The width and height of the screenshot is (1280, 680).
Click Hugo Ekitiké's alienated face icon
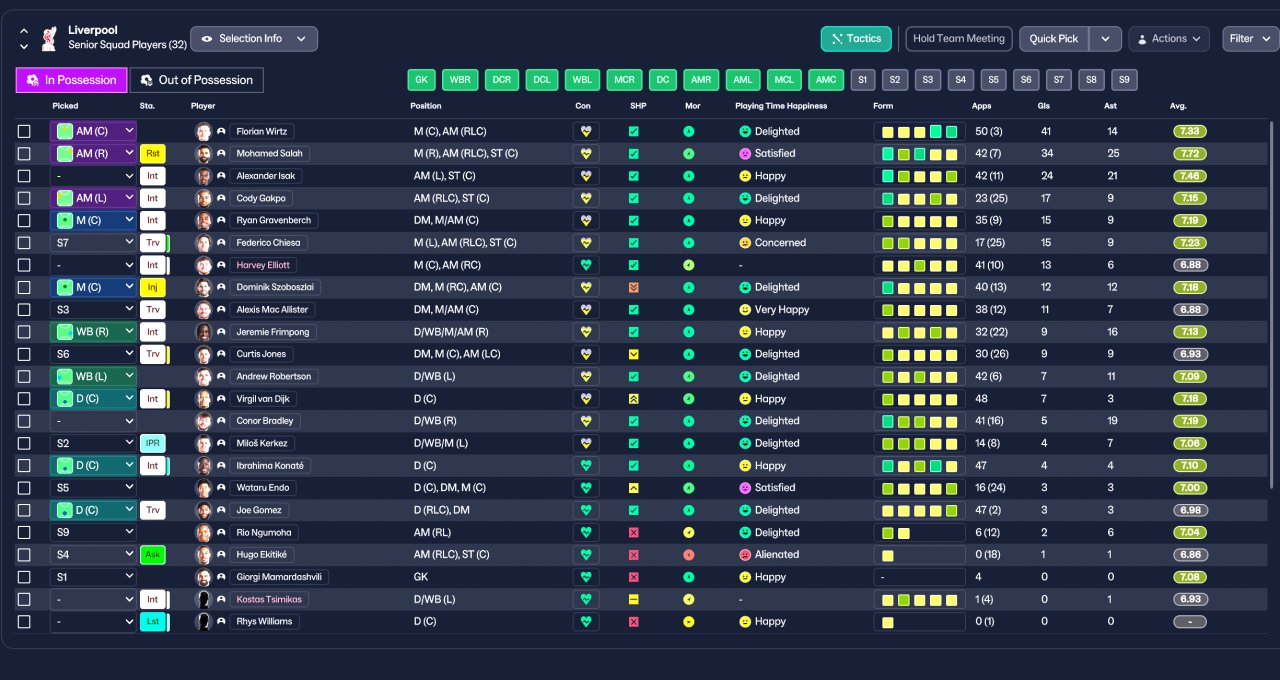745,554
